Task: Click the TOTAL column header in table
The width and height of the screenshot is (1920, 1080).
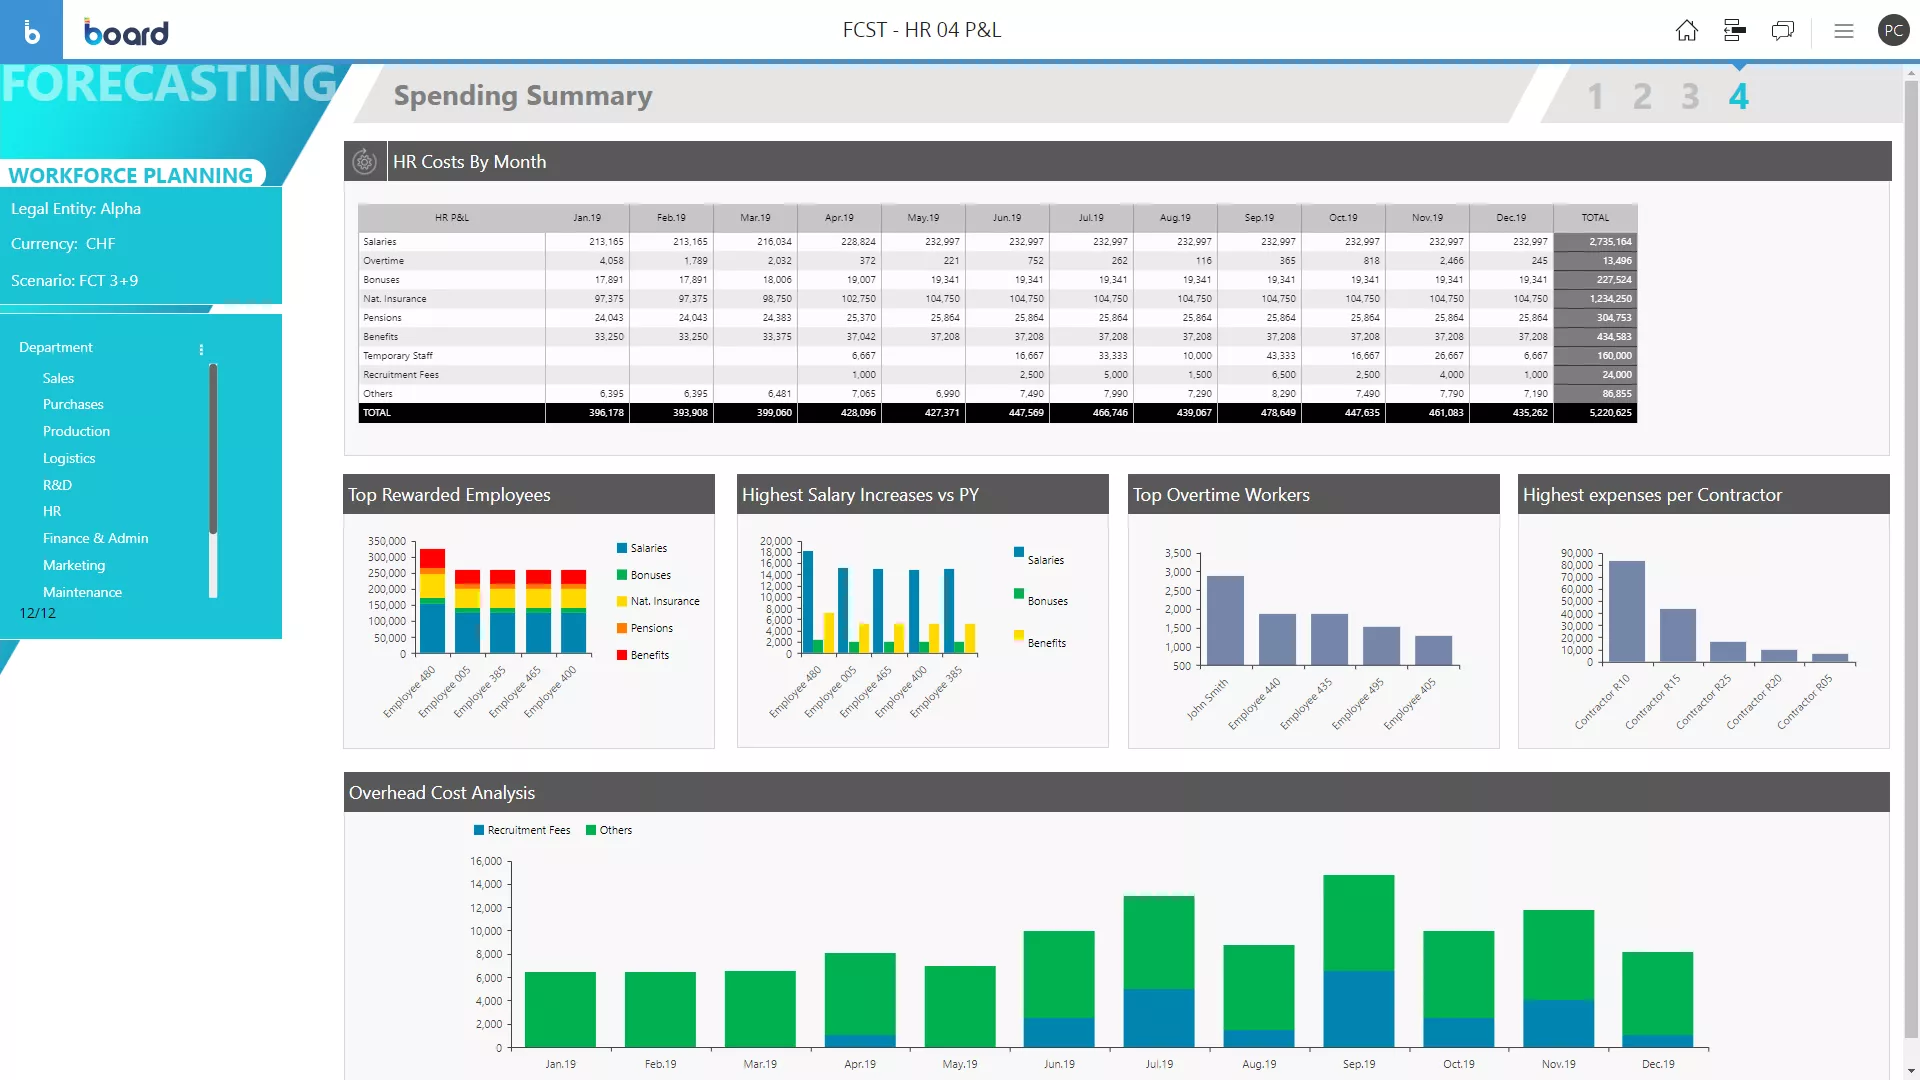Action: click(1595, 217)
